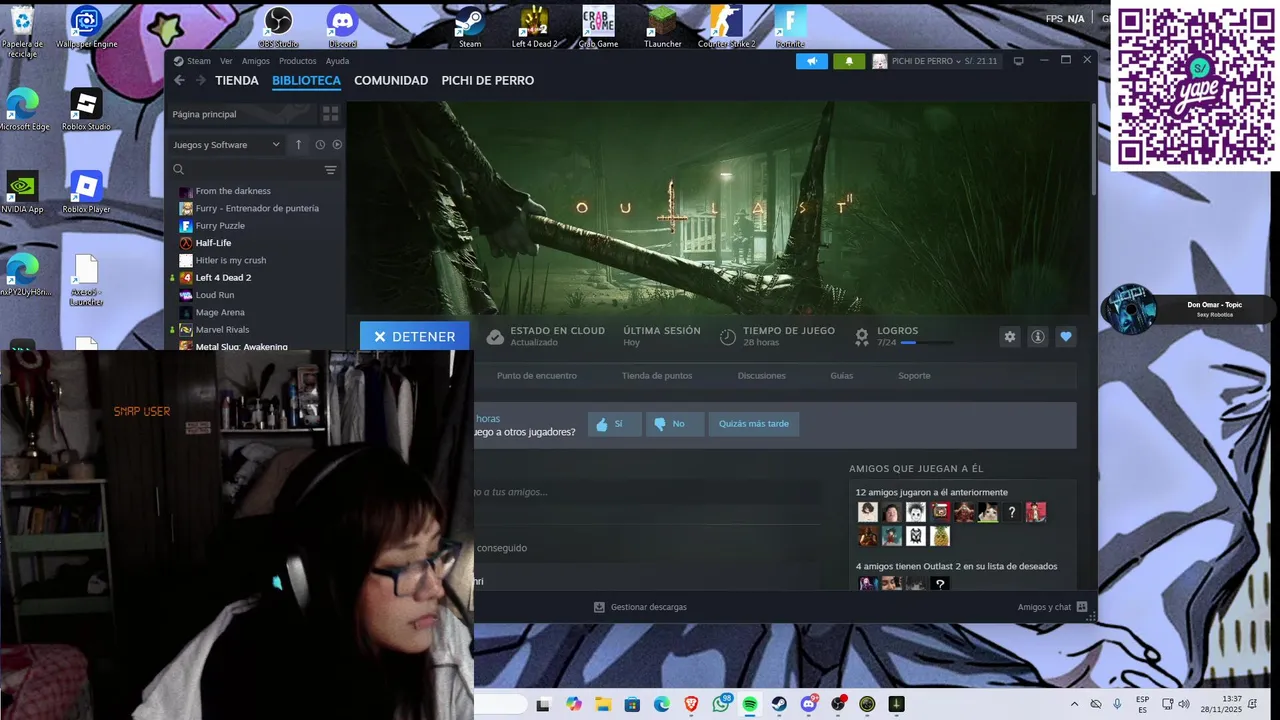Open Punto de encuentro tab
This screenshot has width=1280, height=720.
537,376
